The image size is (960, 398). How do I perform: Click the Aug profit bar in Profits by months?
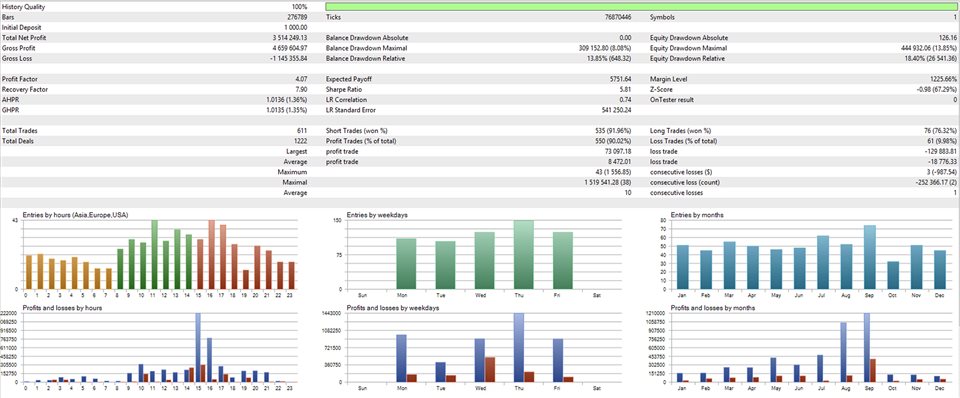click(843, 352)
